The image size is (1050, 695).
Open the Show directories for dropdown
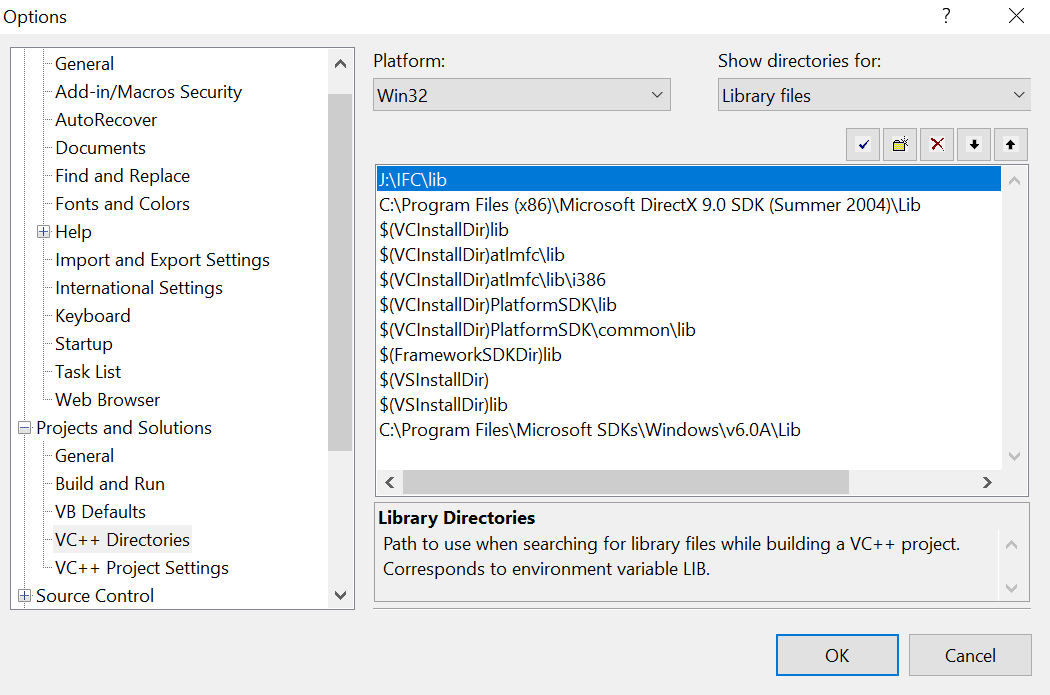point(873,96)
